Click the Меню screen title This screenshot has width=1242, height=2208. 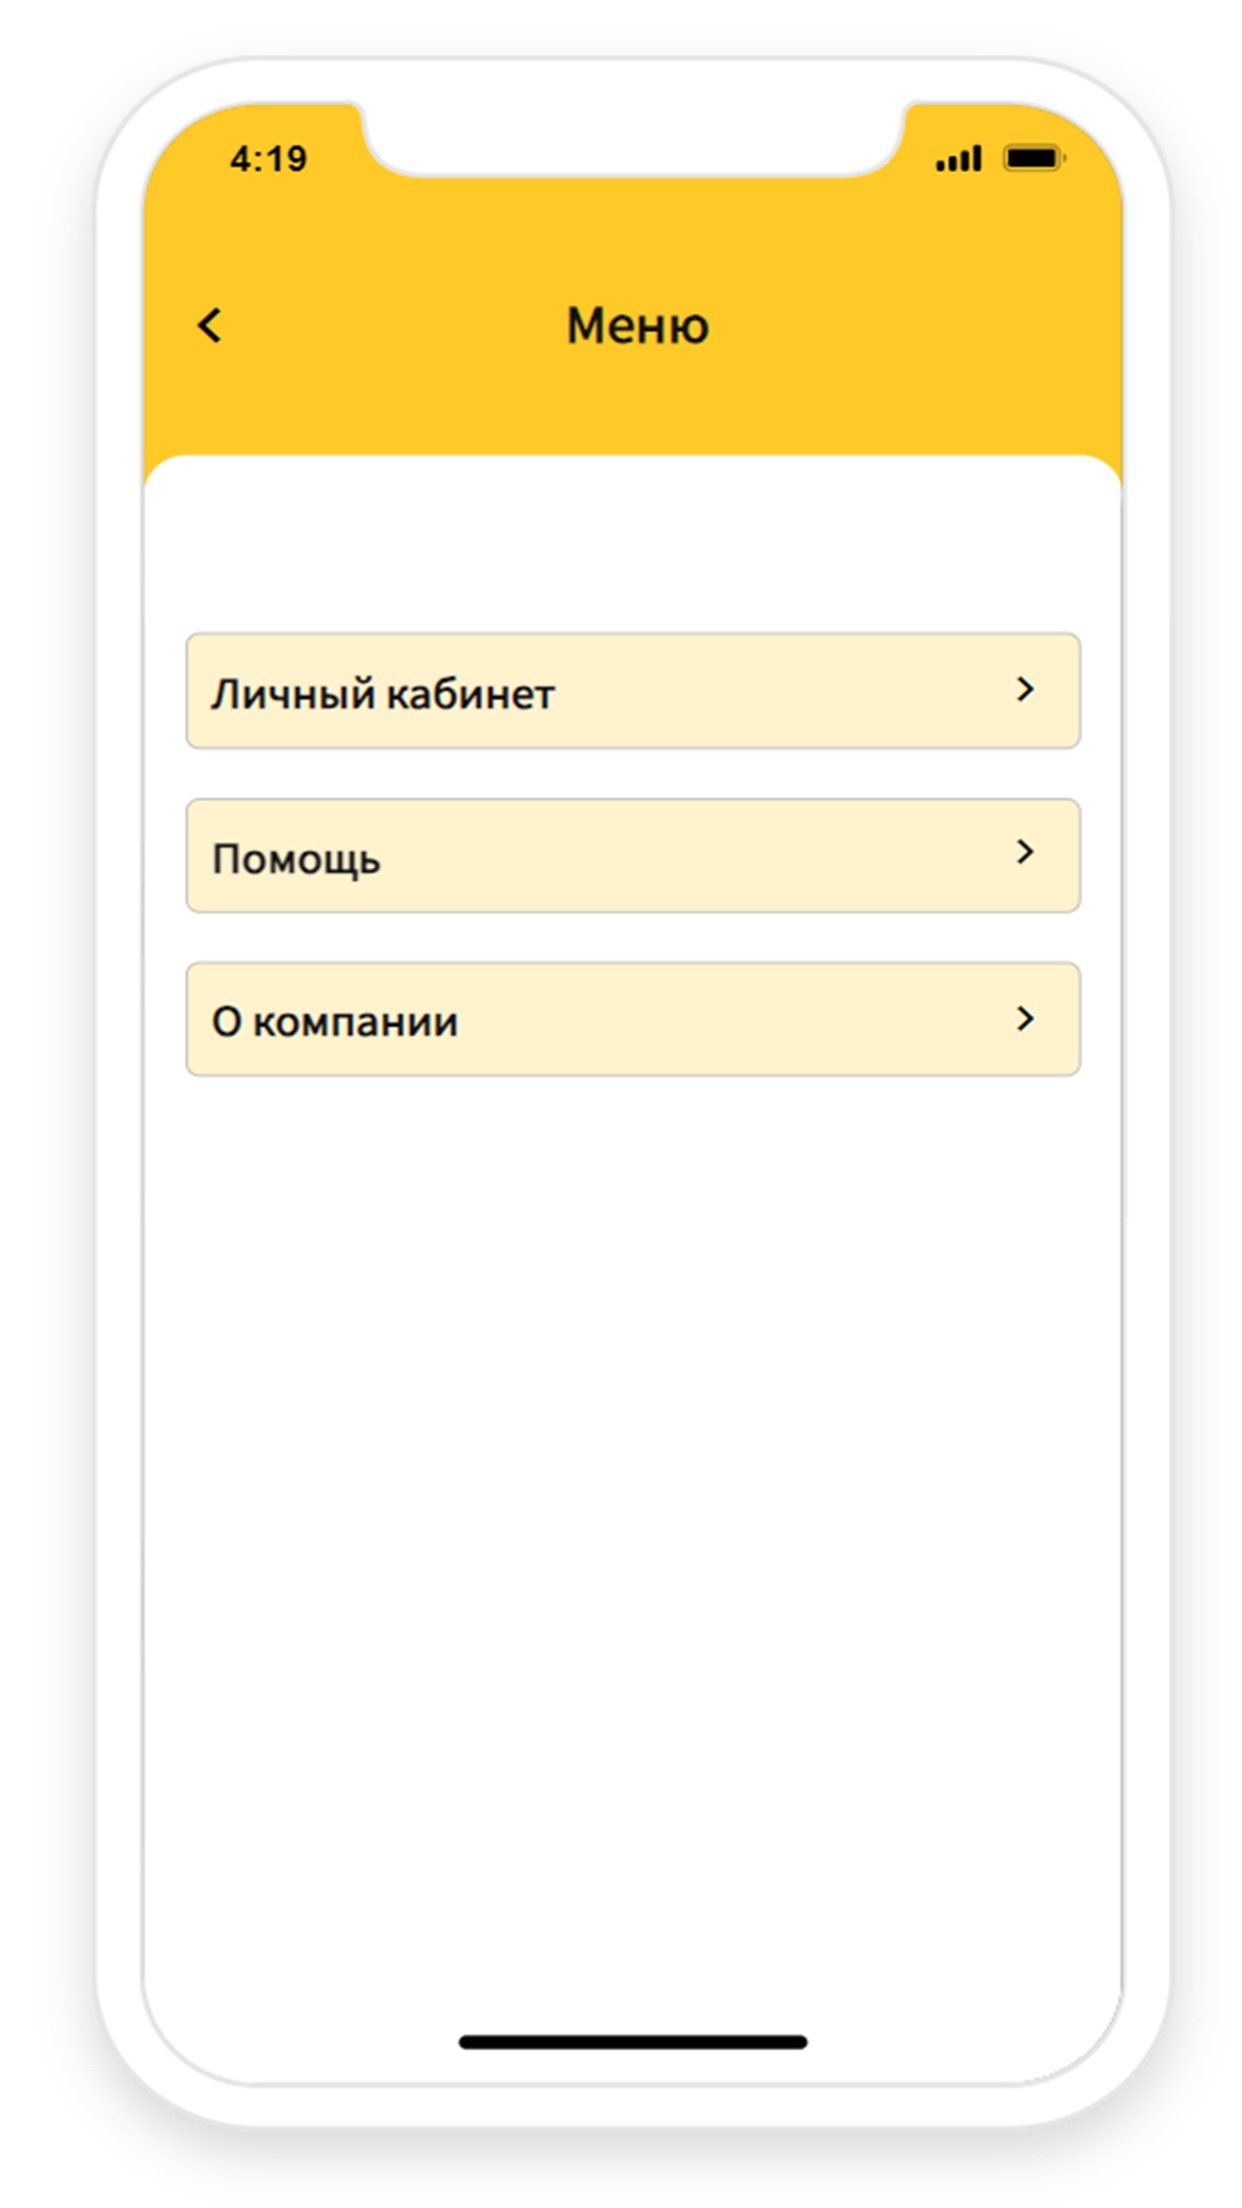[x=637, y=326]
